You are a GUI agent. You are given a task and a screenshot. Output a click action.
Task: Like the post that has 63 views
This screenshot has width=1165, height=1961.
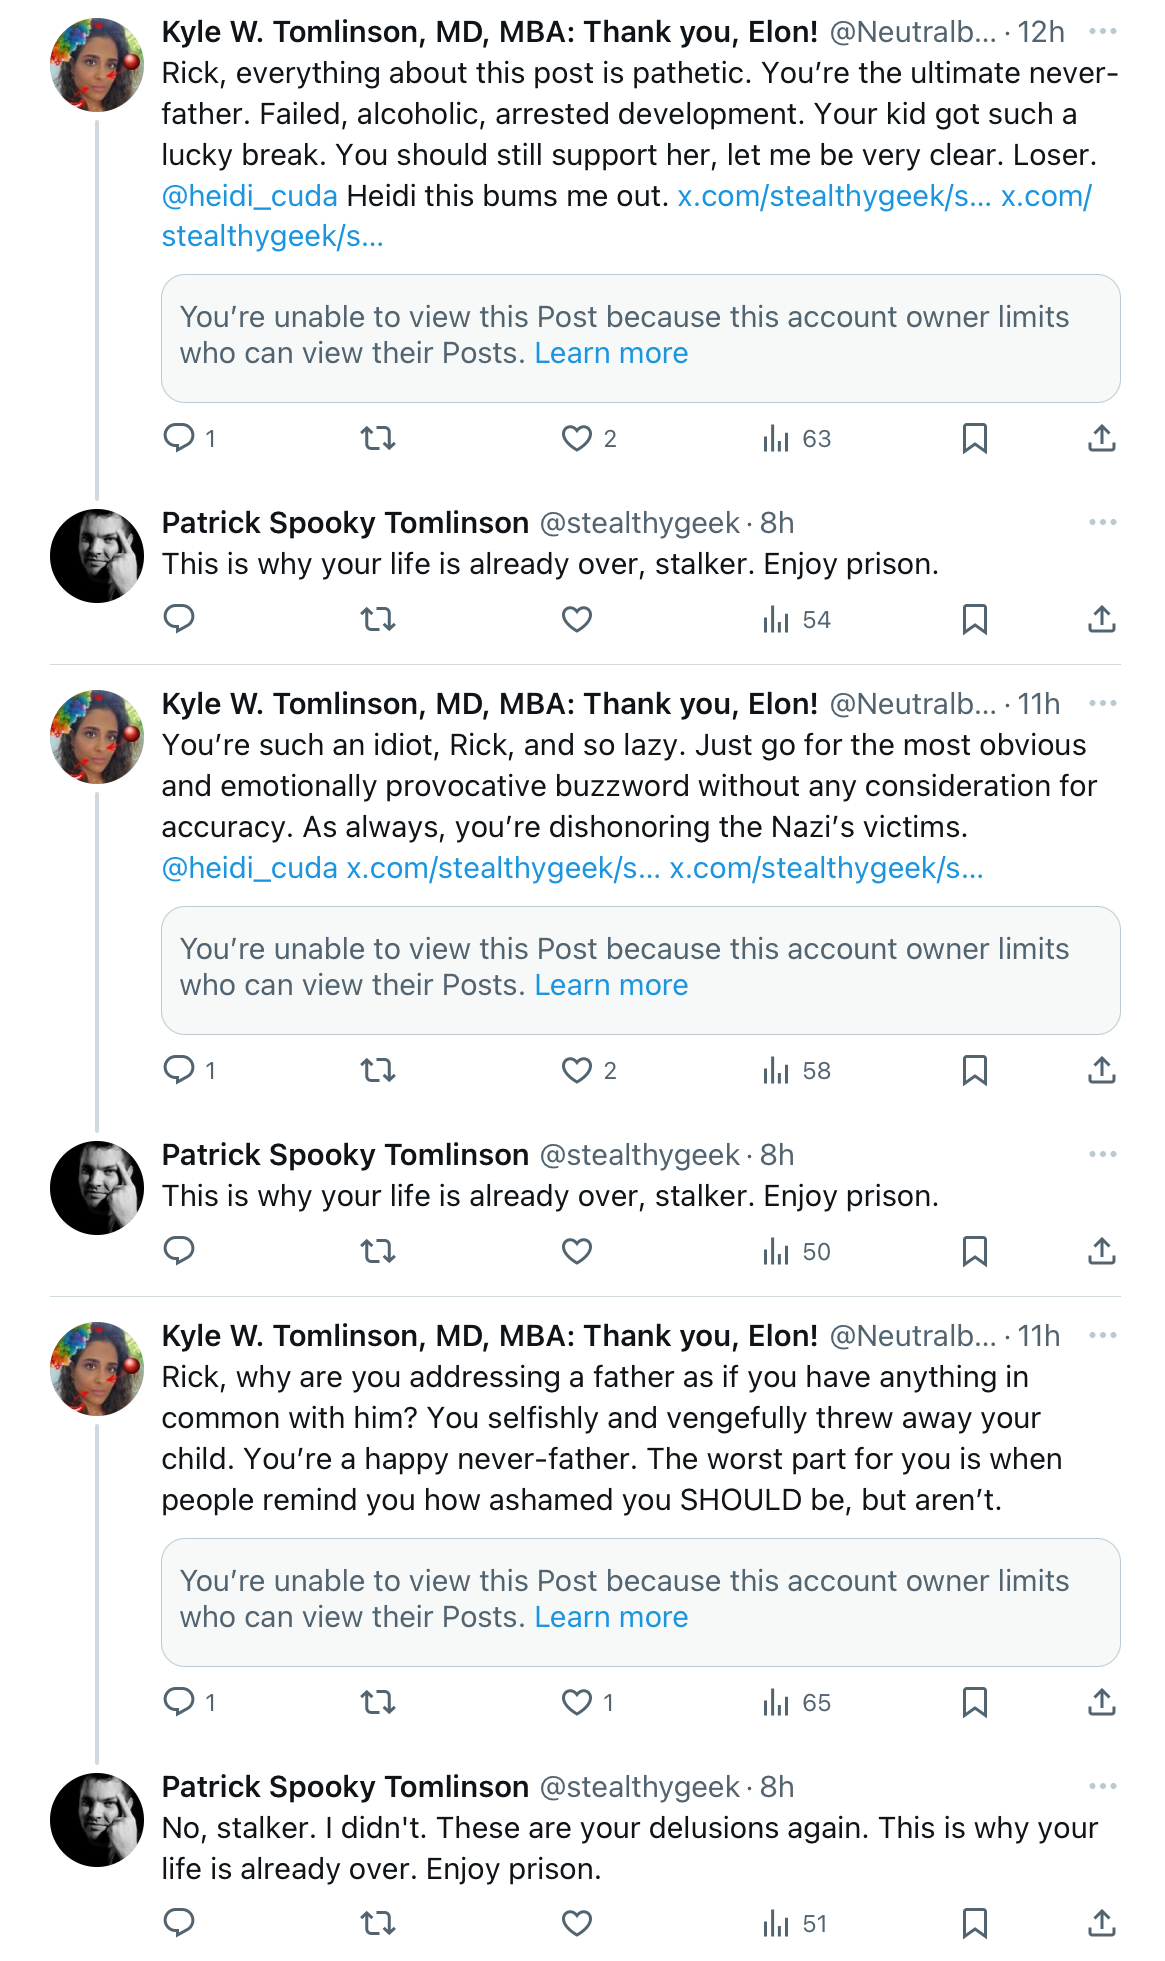point(577,438)
